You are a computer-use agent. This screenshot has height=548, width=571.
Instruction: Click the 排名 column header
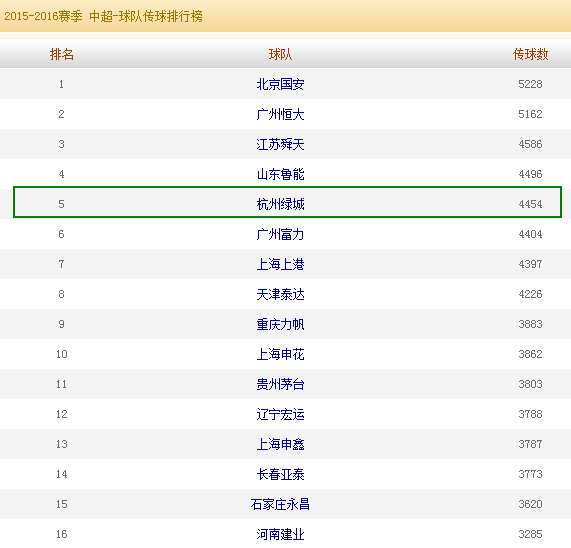click(x=62, y=54)
